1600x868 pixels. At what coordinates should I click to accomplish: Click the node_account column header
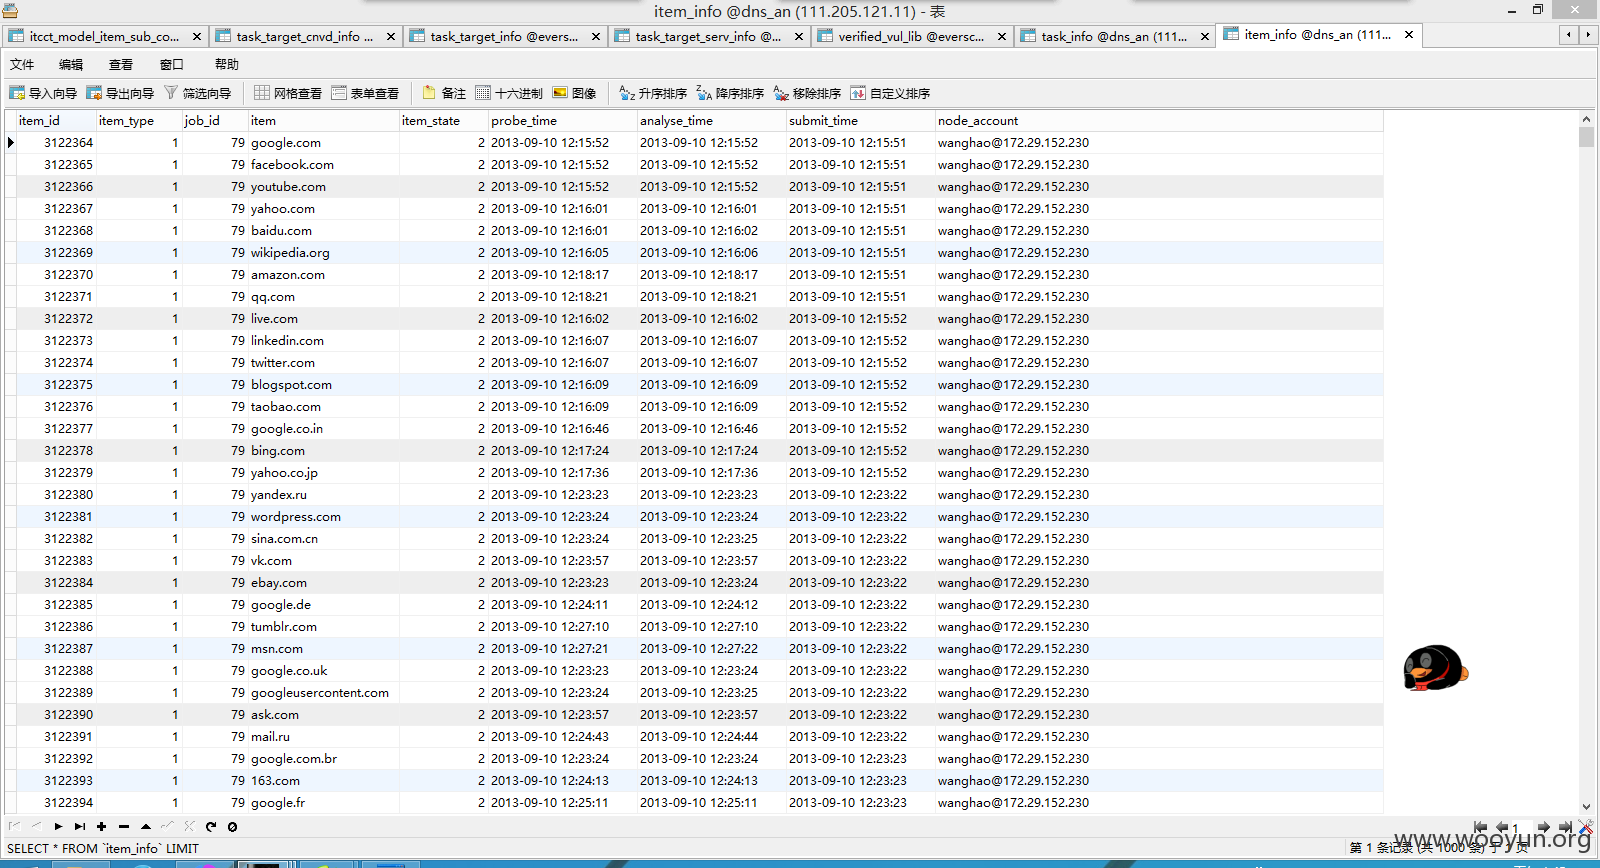pyautogui.click(x=1159, y=120)
